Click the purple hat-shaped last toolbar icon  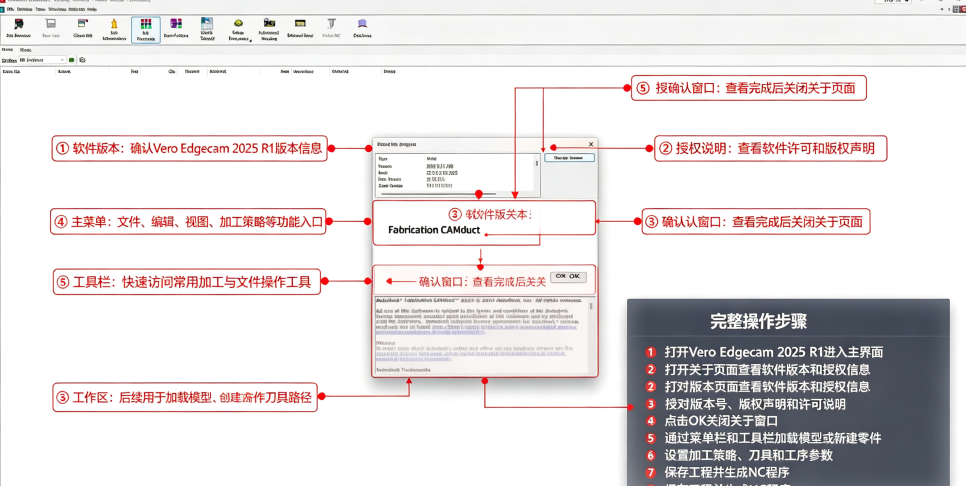[362, 23]
